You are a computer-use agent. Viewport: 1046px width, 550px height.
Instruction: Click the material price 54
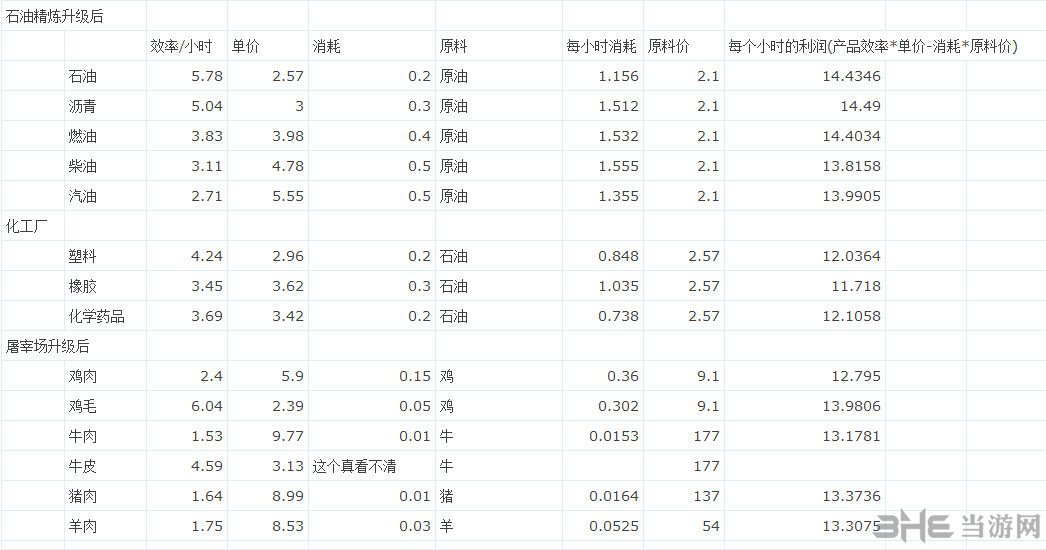[711, 527]
